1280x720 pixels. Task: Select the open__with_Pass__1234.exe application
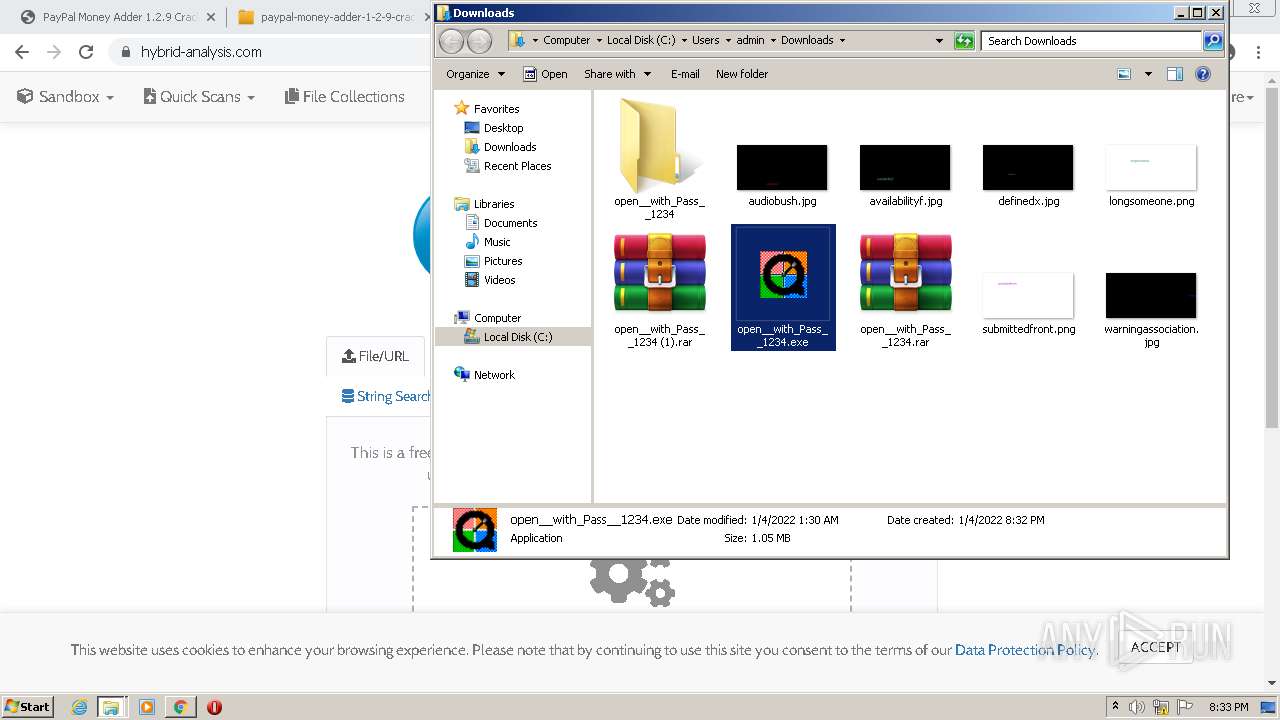(x=783, y=288)
